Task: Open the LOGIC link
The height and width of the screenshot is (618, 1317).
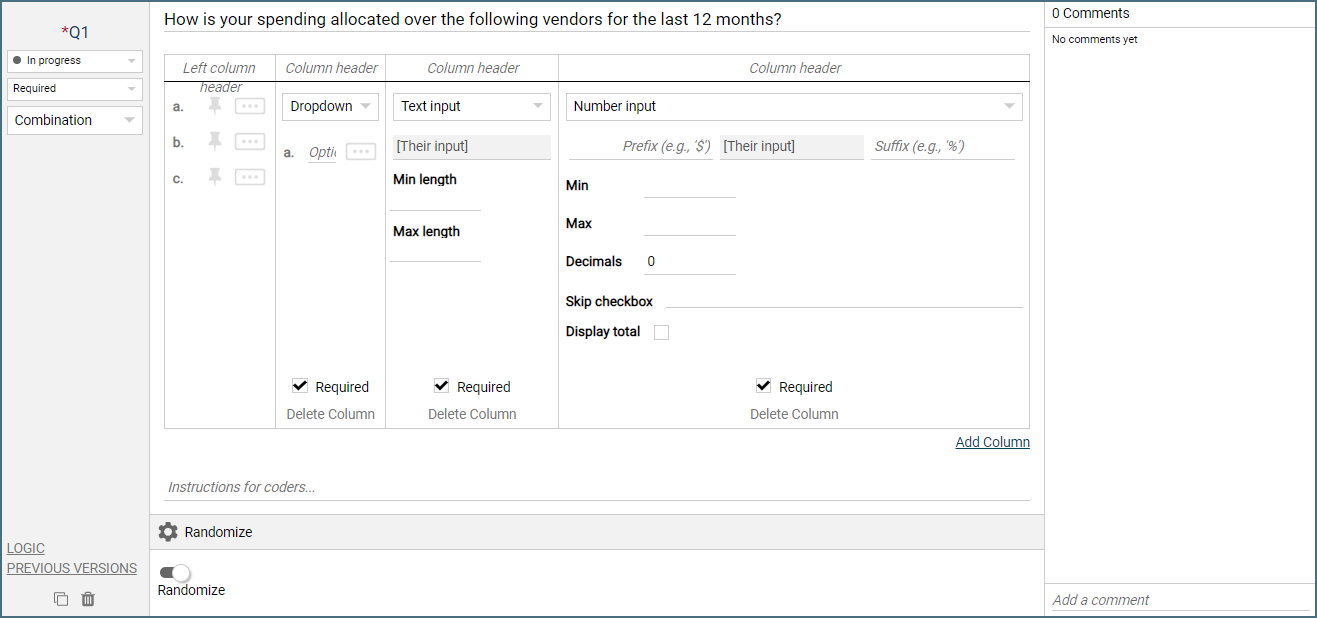Action: [26, 548]
